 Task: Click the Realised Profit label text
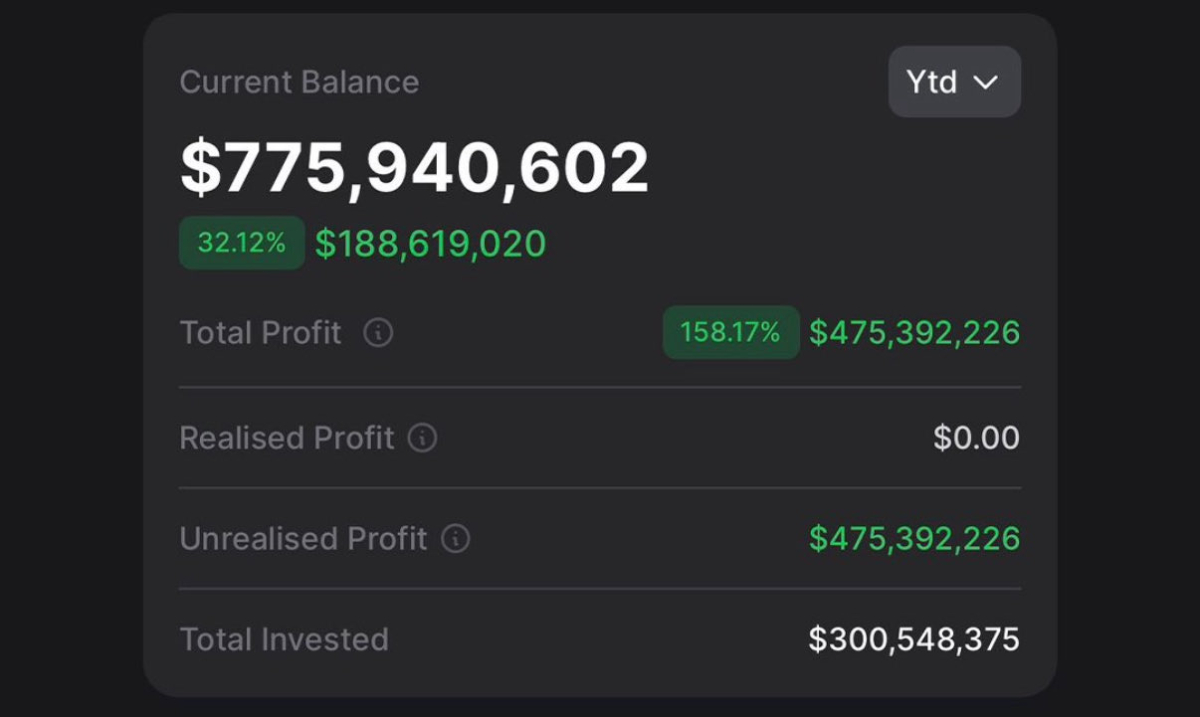(x=286, y=437)
